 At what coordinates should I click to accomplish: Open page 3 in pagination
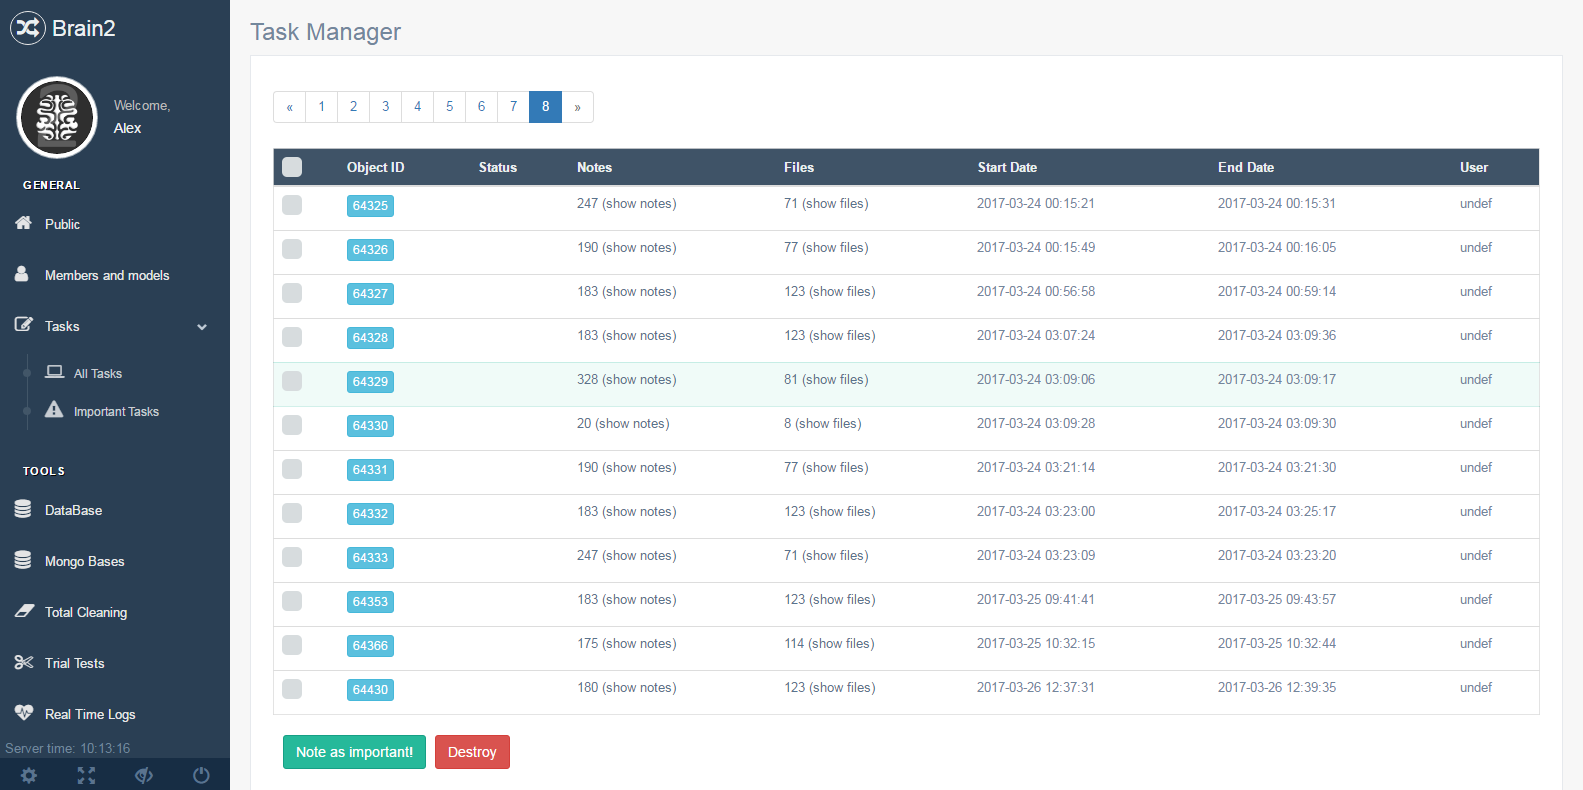pyautogui.click(x=385, y=107)
